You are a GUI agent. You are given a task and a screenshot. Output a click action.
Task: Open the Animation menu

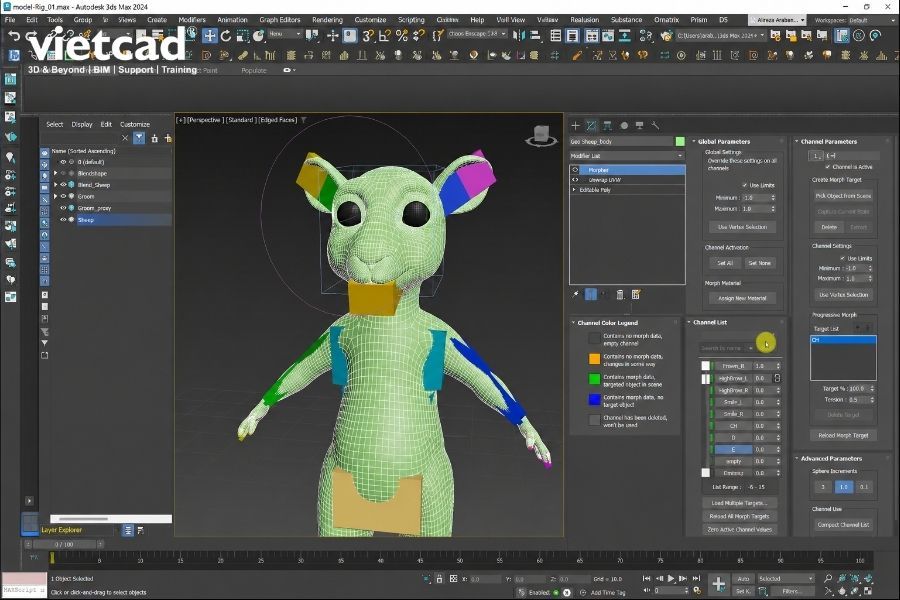pyautogui.click(x=232, y=20)
